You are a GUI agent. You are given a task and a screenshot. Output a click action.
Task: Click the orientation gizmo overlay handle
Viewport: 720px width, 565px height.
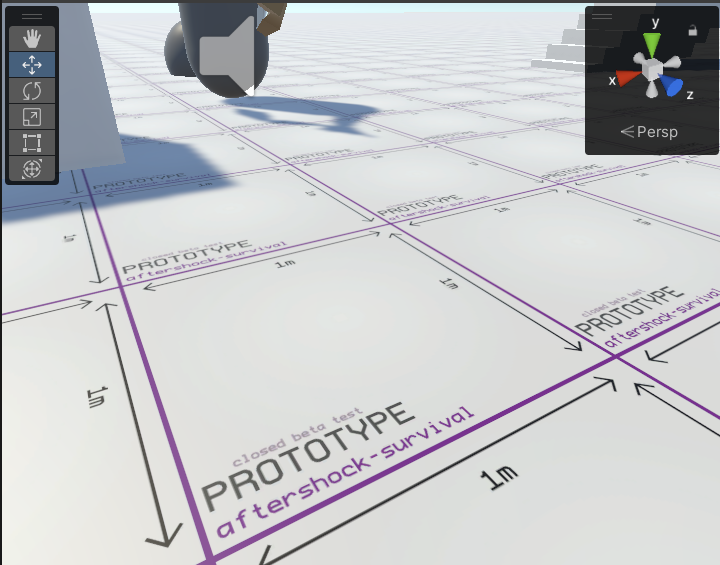[602, 16]
